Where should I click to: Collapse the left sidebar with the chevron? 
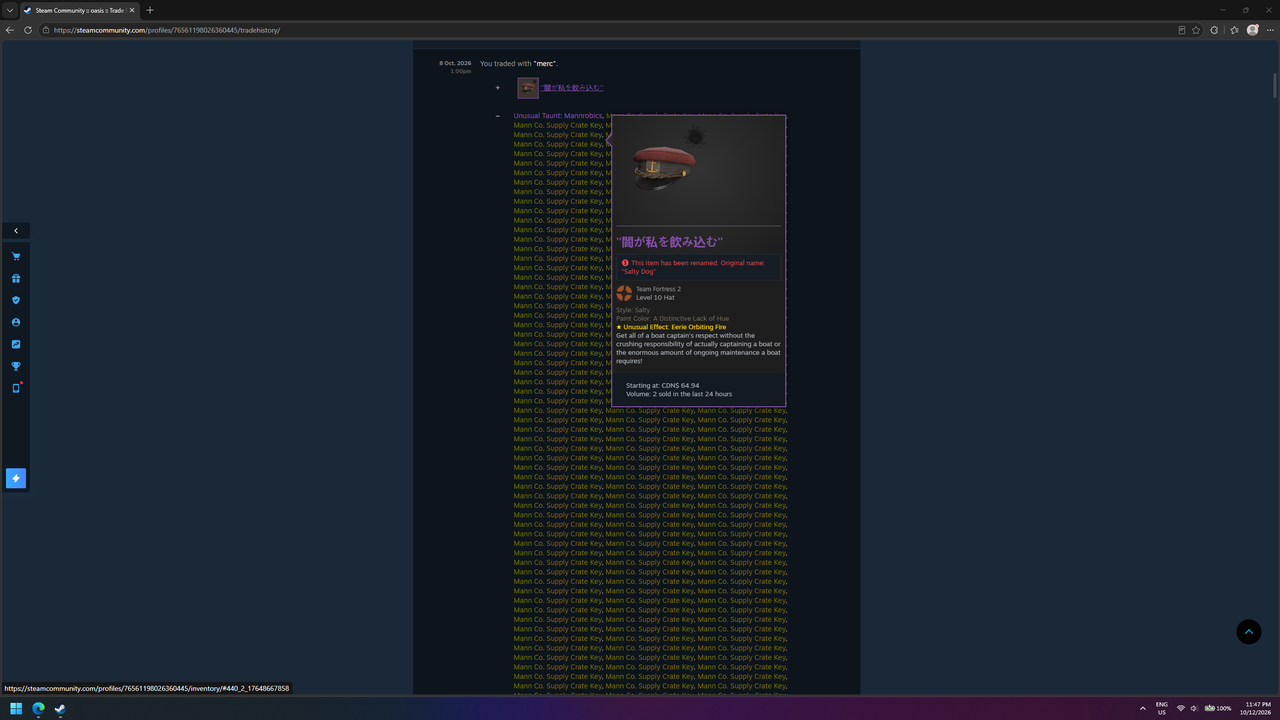pos(16,231)
